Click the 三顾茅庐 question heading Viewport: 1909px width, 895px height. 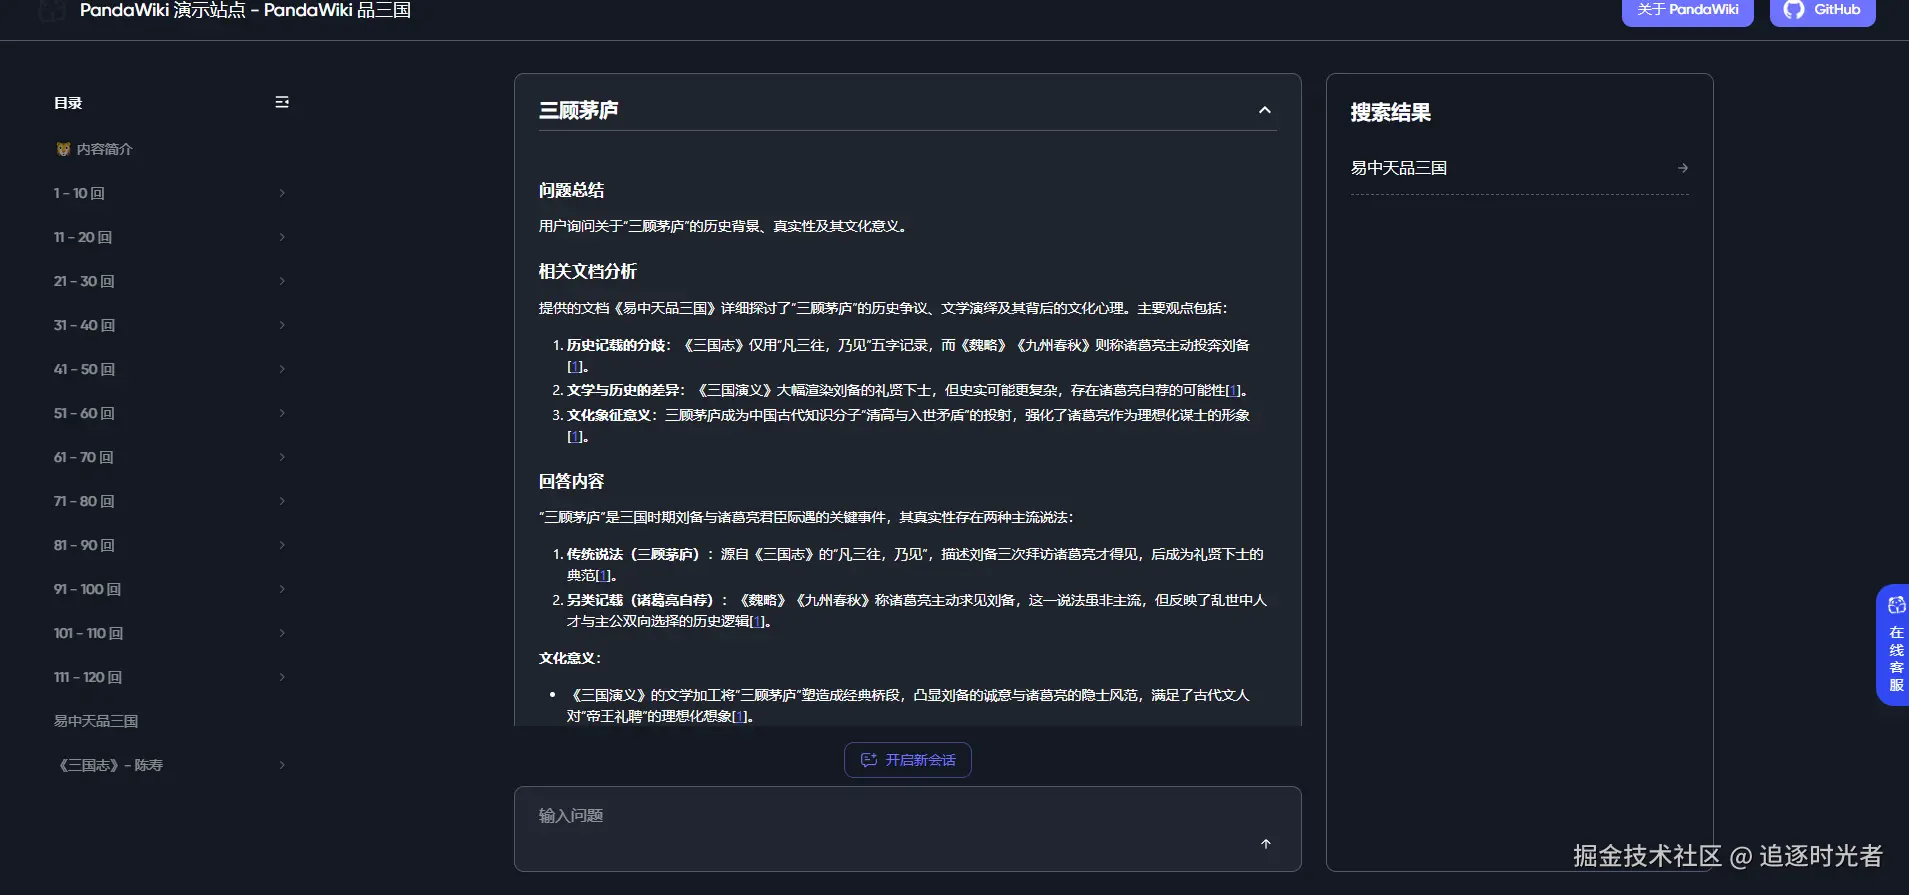pos(579,110)
